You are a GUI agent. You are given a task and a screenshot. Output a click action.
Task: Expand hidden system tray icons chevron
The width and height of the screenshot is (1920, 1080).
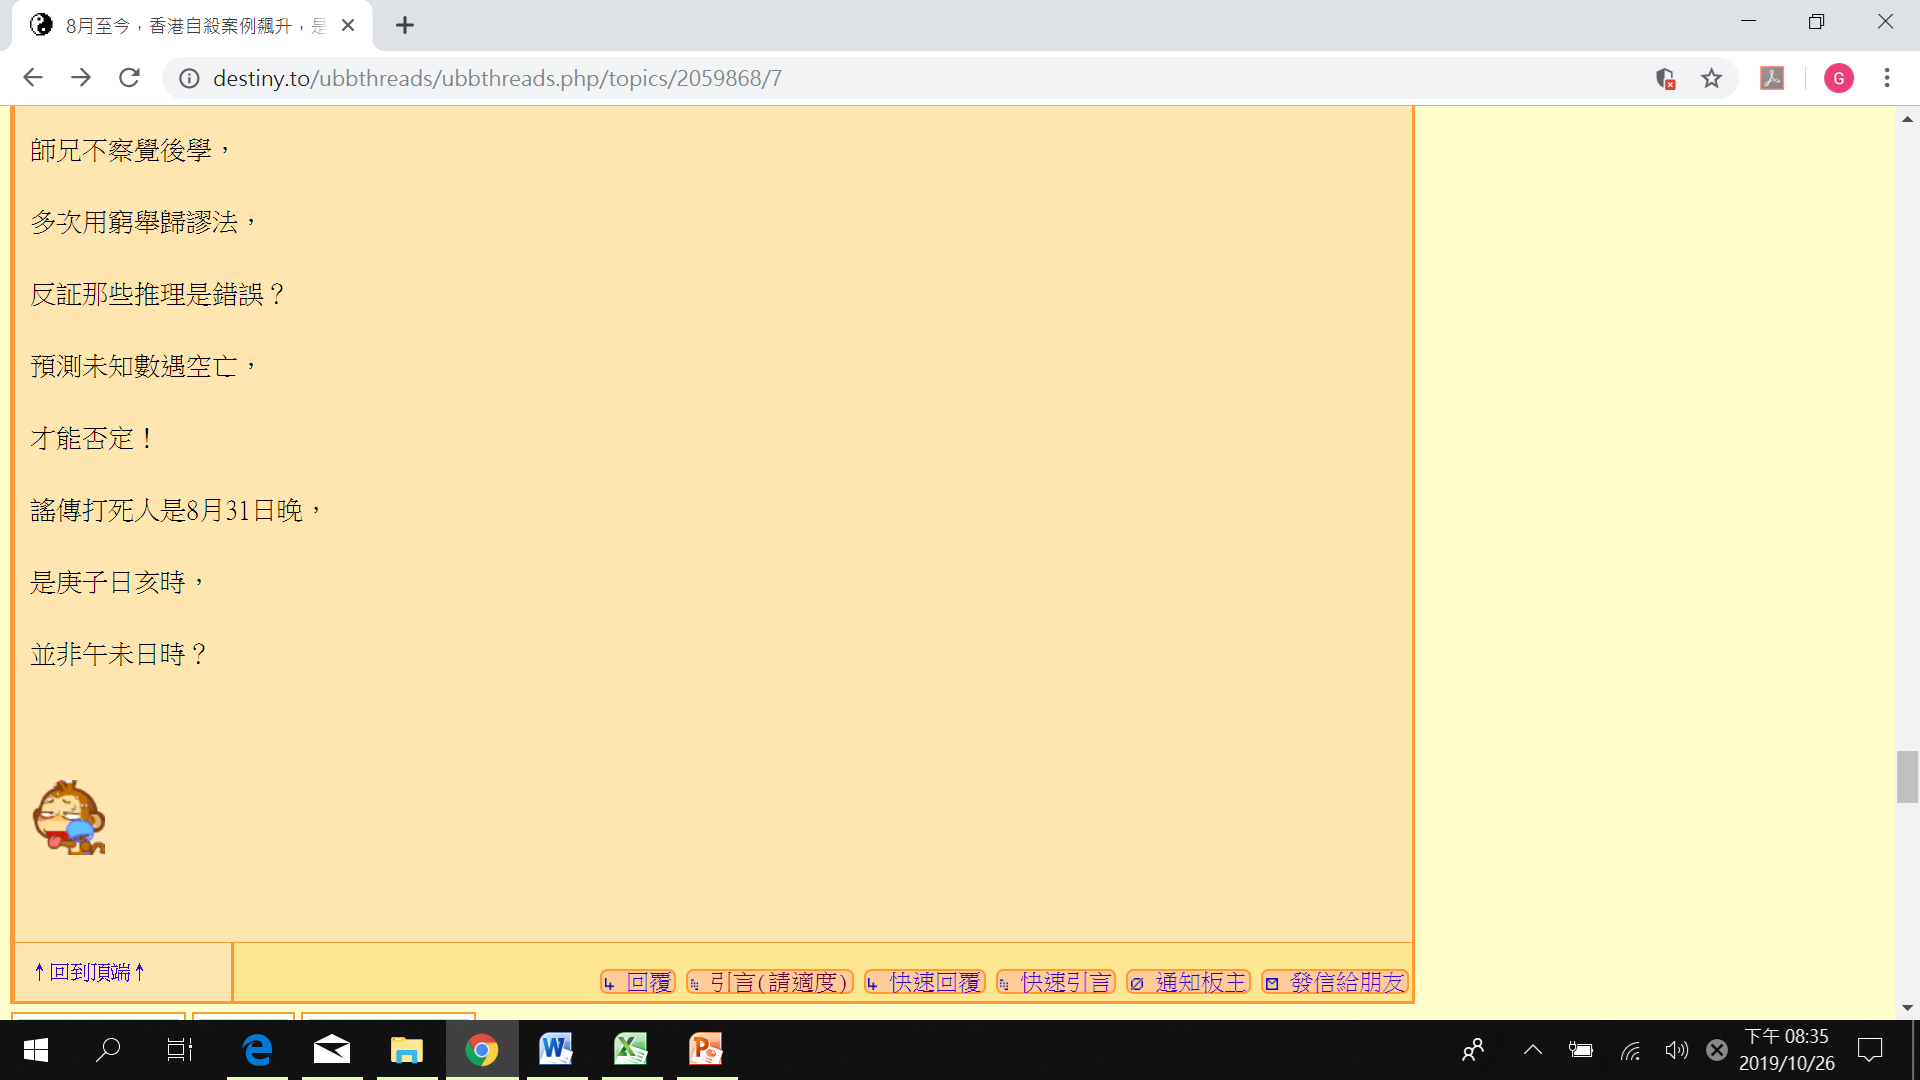[x=1532, y=1049]
